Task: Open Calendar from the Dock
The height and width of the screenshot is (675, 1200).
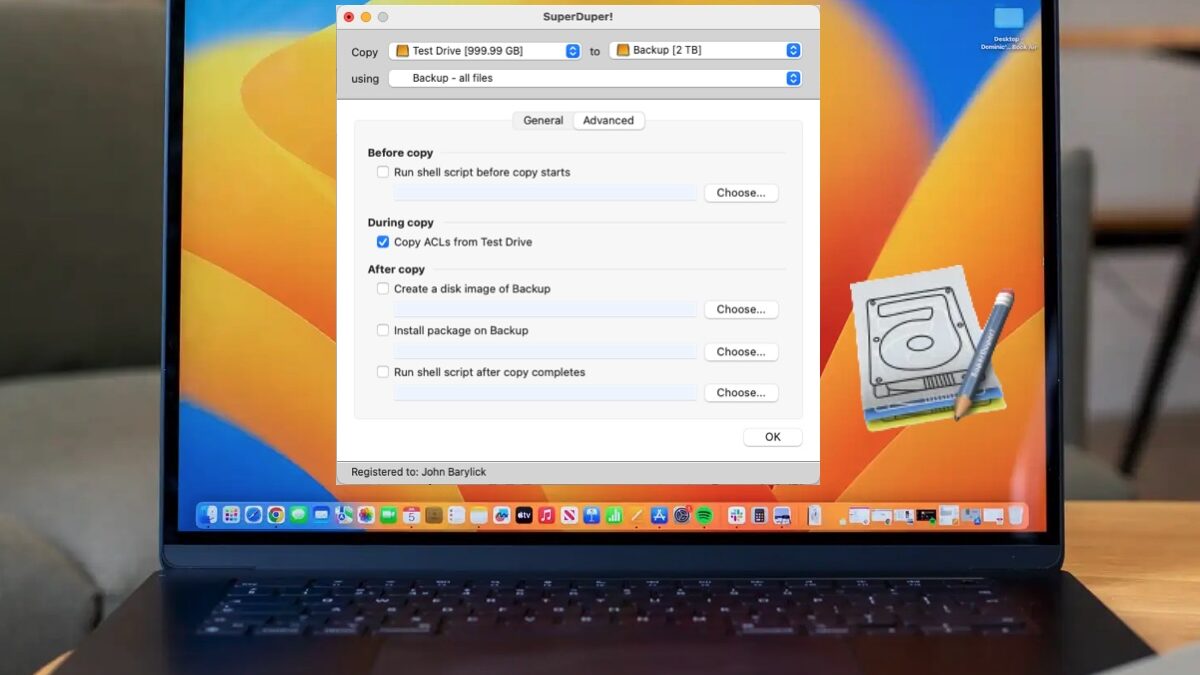Action: click(411, 515)
